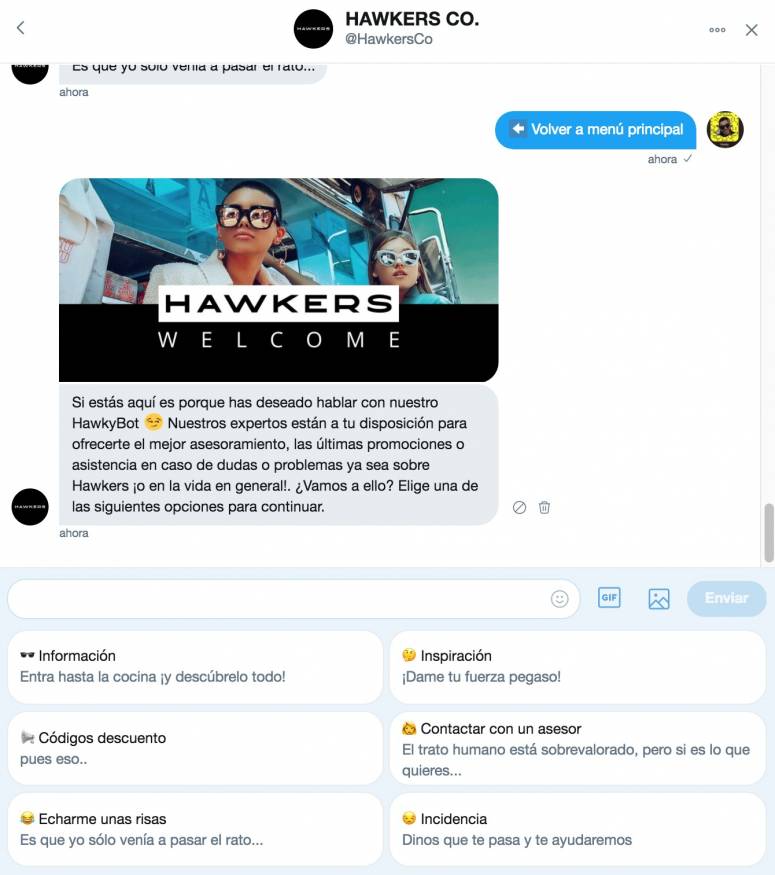The width and height of the screenshot is (775, 875).
Task: Pick the Incidencia quick reply option
Action: [x=577, y=829]
